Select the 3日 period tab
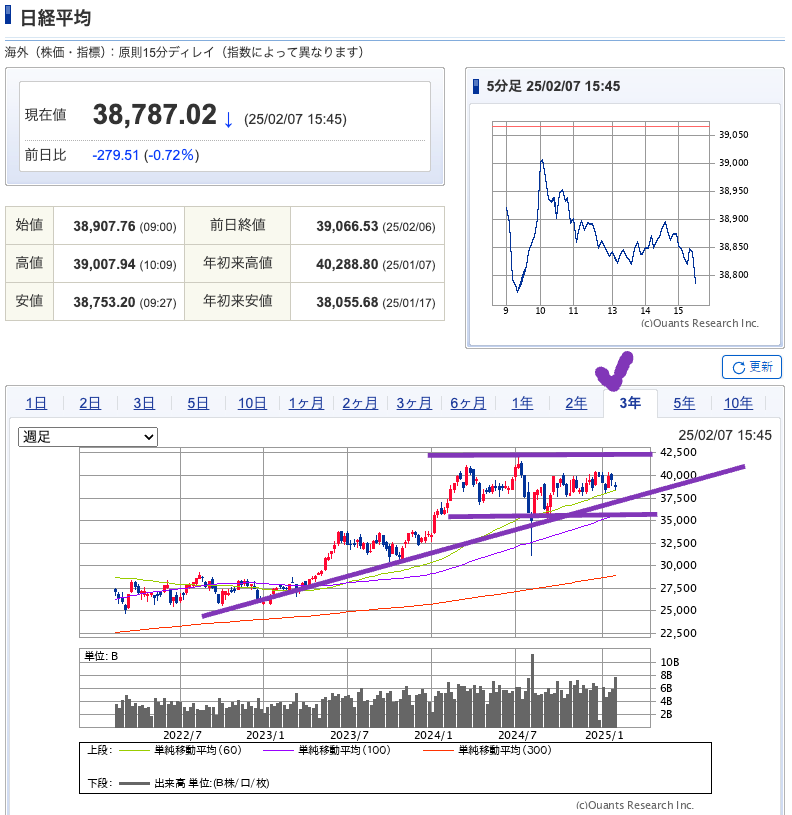This screenshot has width=792, height=815. [x=144, y=403]
